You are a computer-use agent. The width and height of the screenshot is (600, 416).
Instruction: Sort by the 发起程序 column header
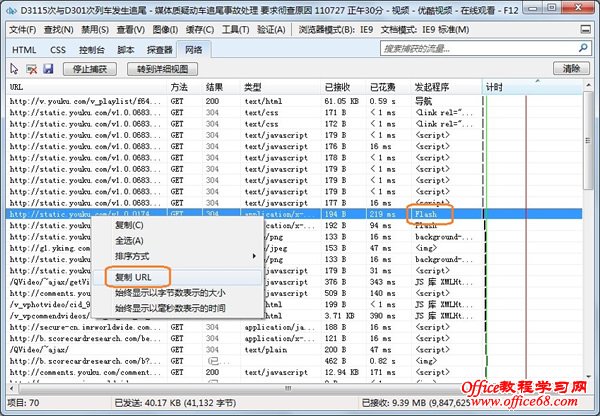(447, 87)
